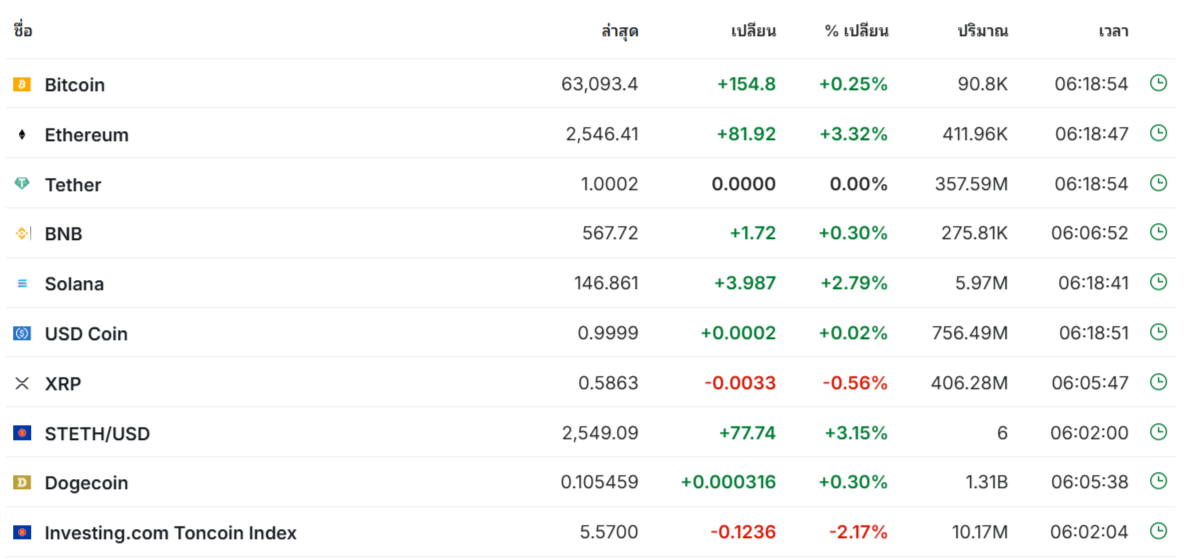This screenshot has width=1185, height=559.
Task: Click the Solana logo icon
Action: tap(22, 284)
